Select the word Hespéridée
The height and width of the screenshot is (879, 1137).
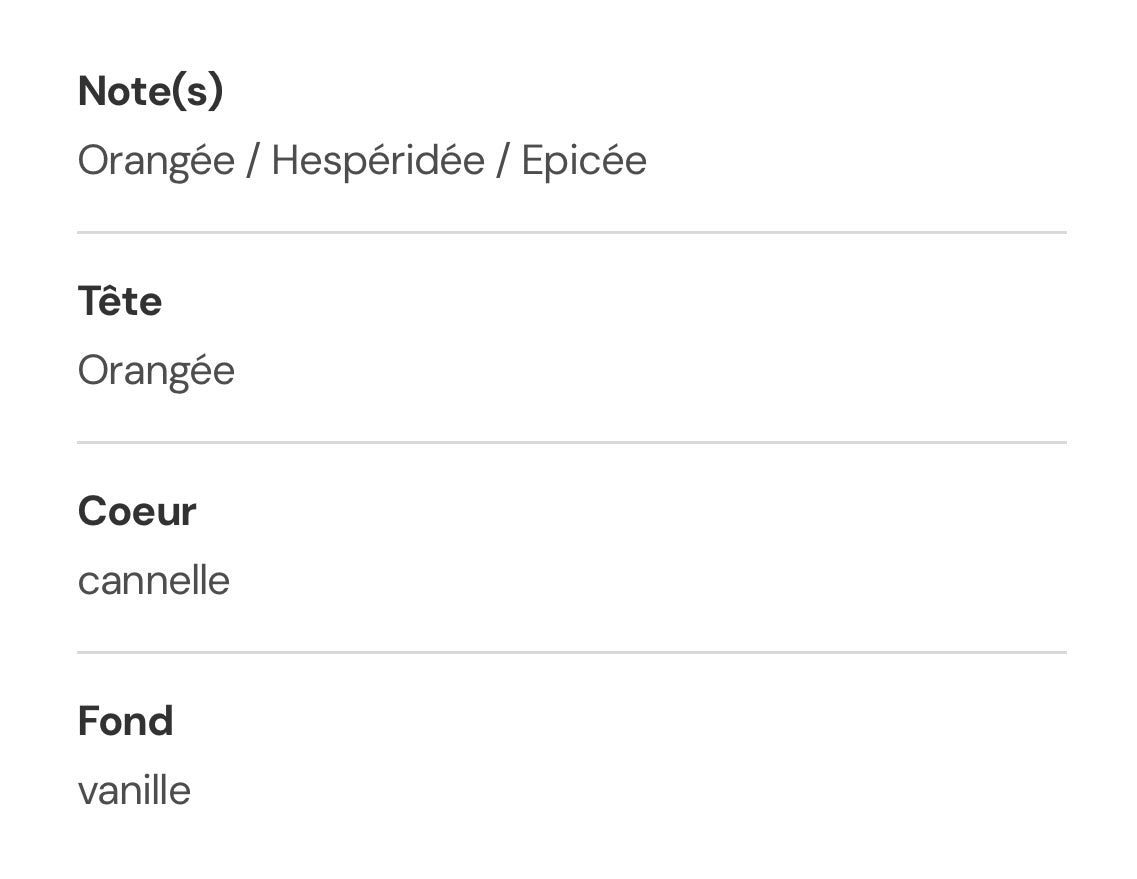pos(378,160)
